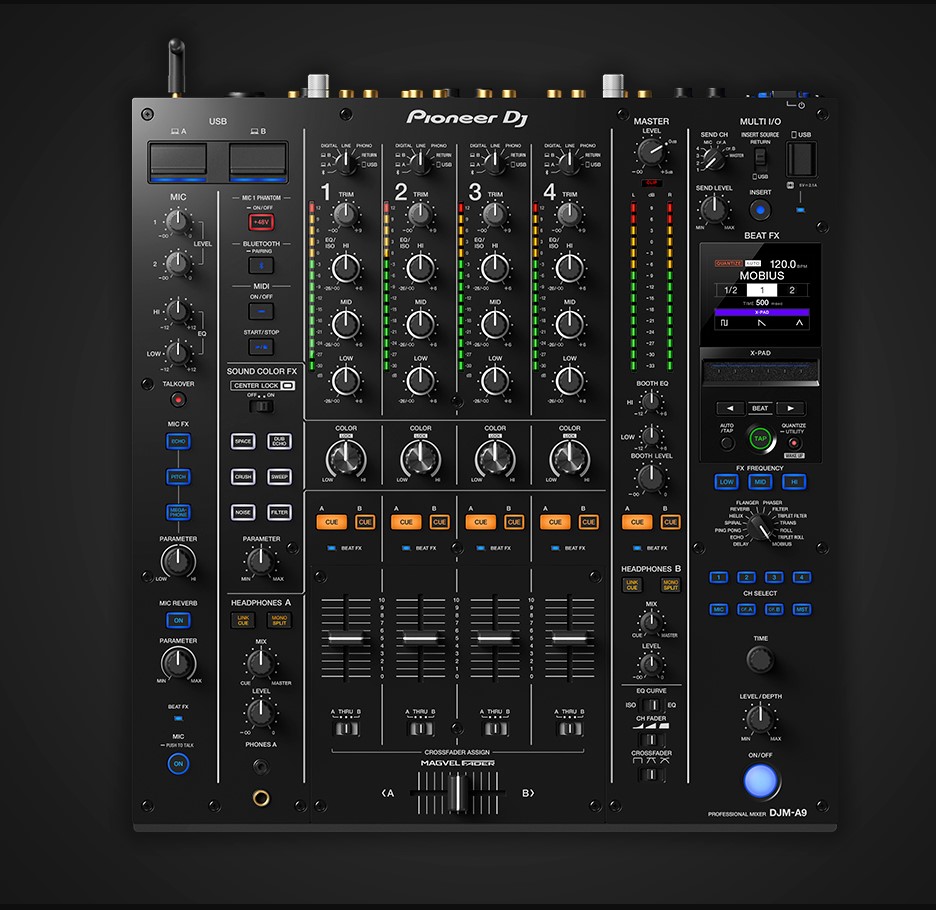Select the SPACE sound color FX
936x910 pixels.
(243, 441)
